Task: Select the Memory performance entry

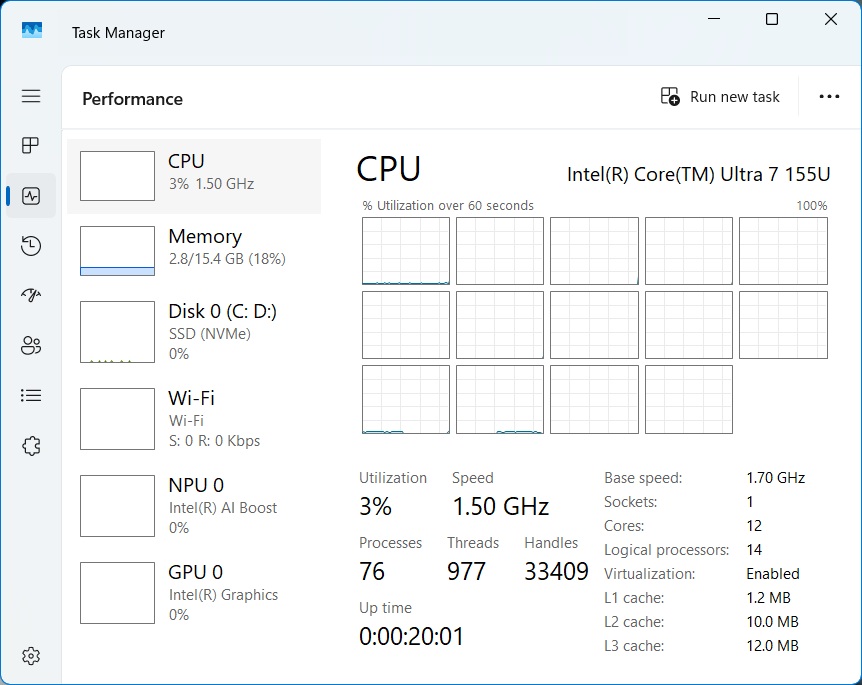Action: (194, 250)
